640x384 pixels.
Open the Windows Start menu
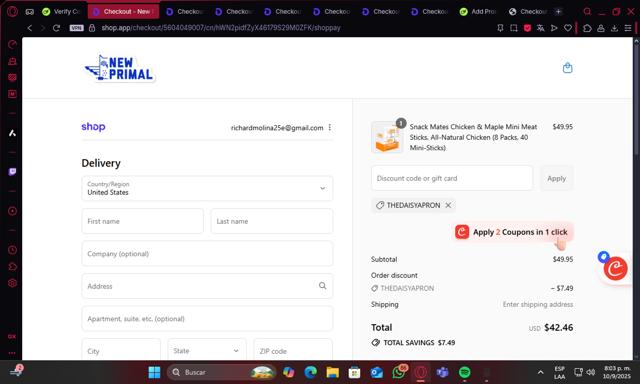(x=154, y=372)
